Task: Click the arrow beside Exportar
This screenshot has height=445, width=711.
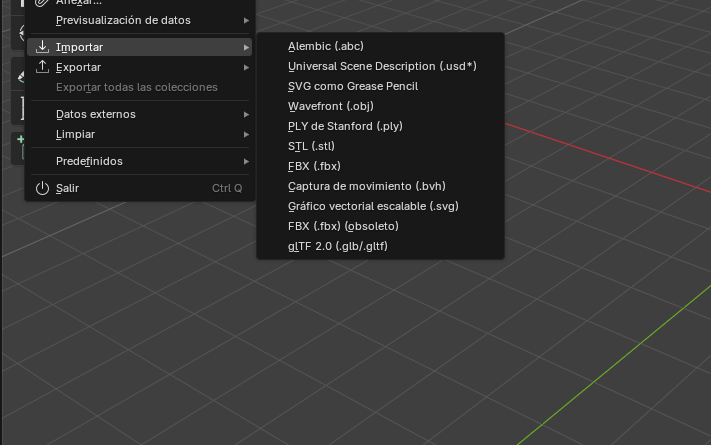Action: pos(246,68)
